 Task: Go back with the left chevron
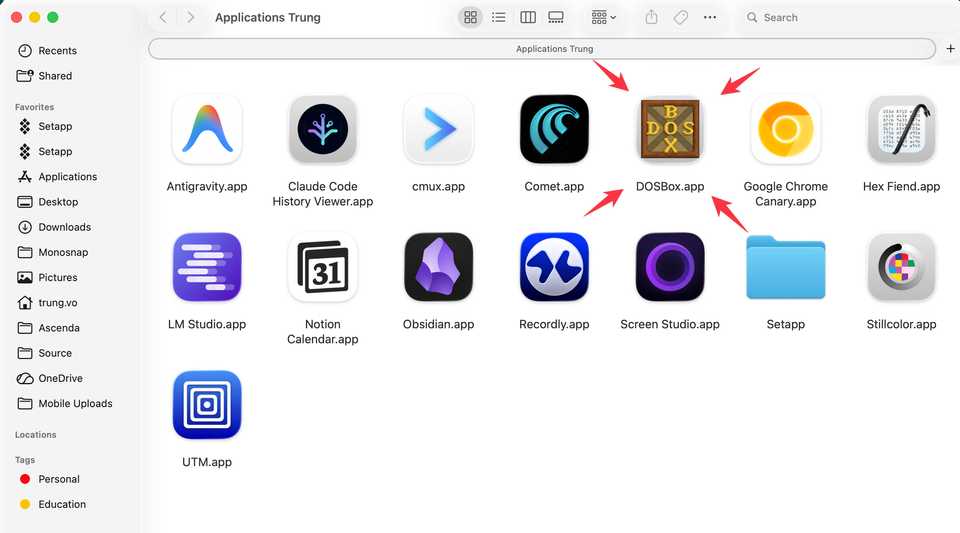pyautogui.click(x=163, y=17)
